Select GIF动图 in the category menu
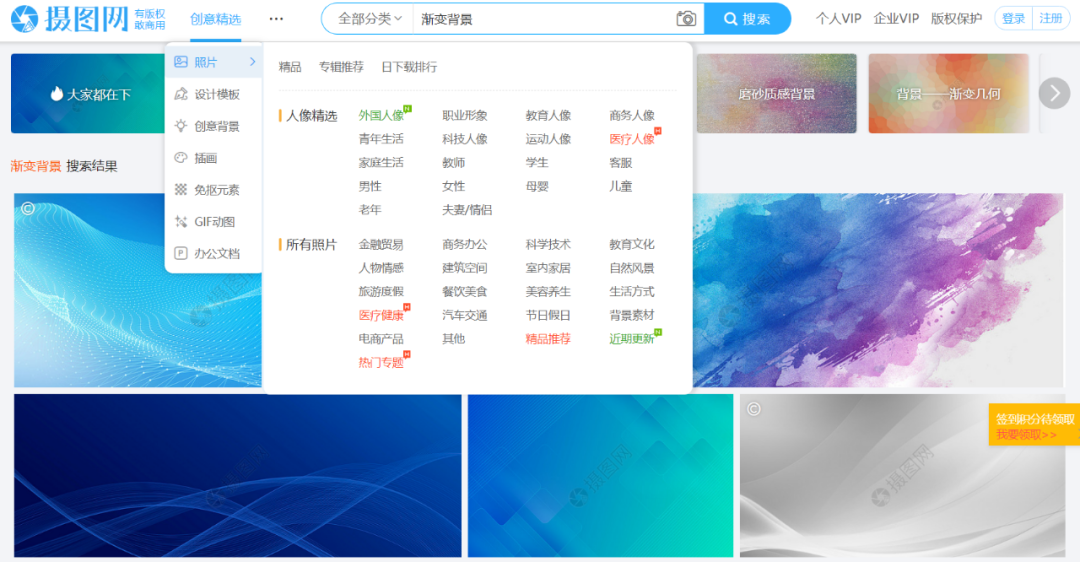The width and height of the screenshot is (1080, 562). (x=215, y=222)
